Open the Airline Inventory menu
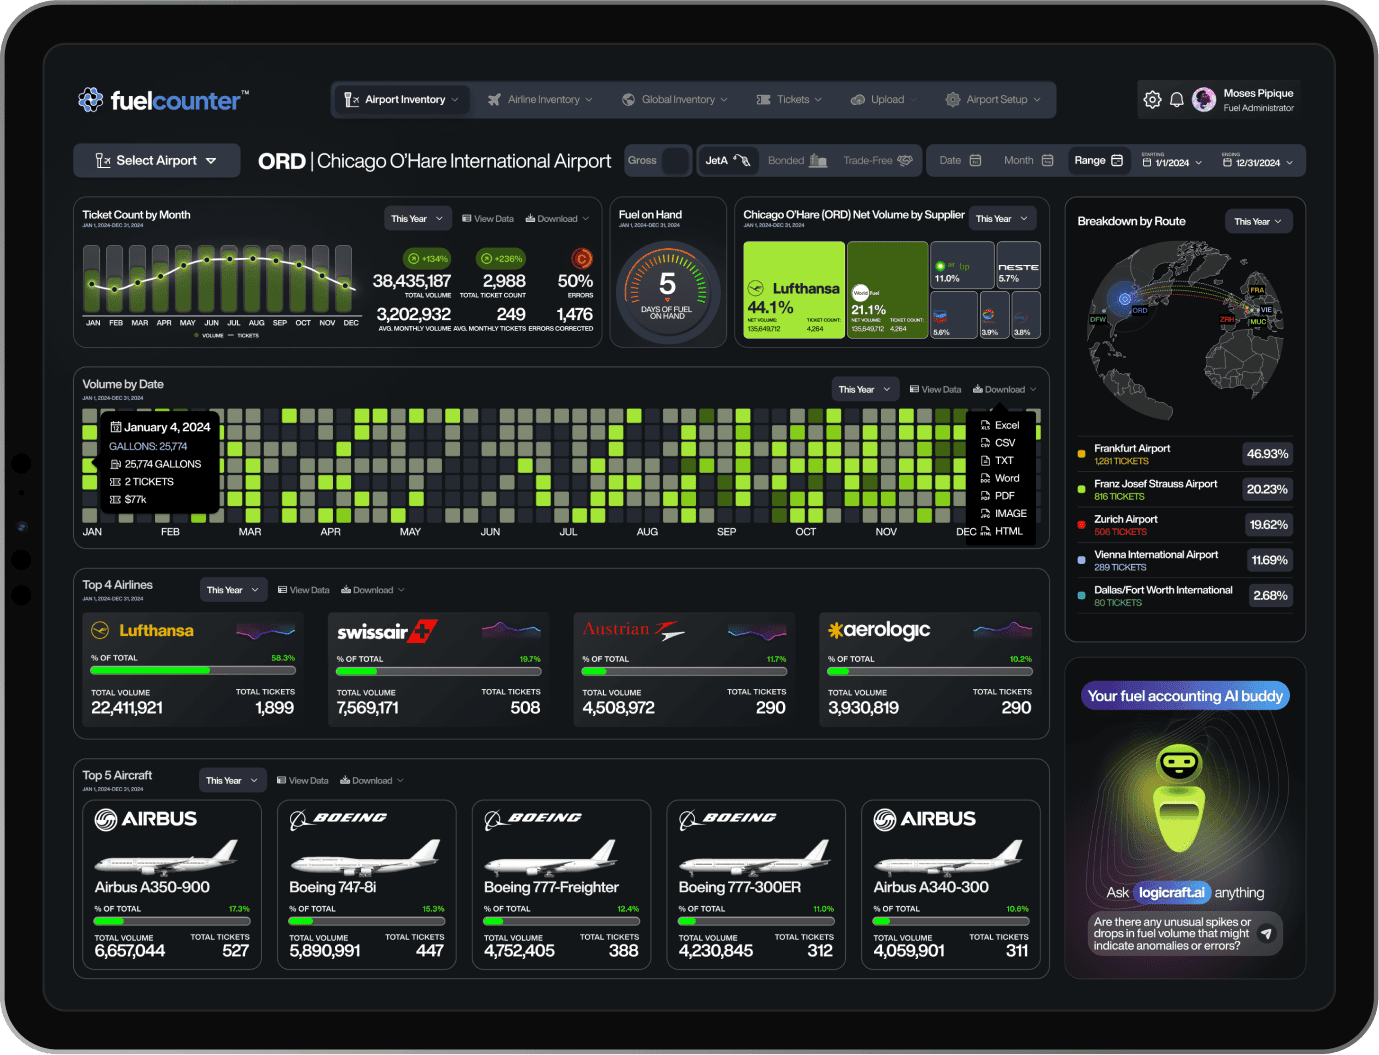The height and width of the screenshot is (1055, 1379). pos(540,100)
